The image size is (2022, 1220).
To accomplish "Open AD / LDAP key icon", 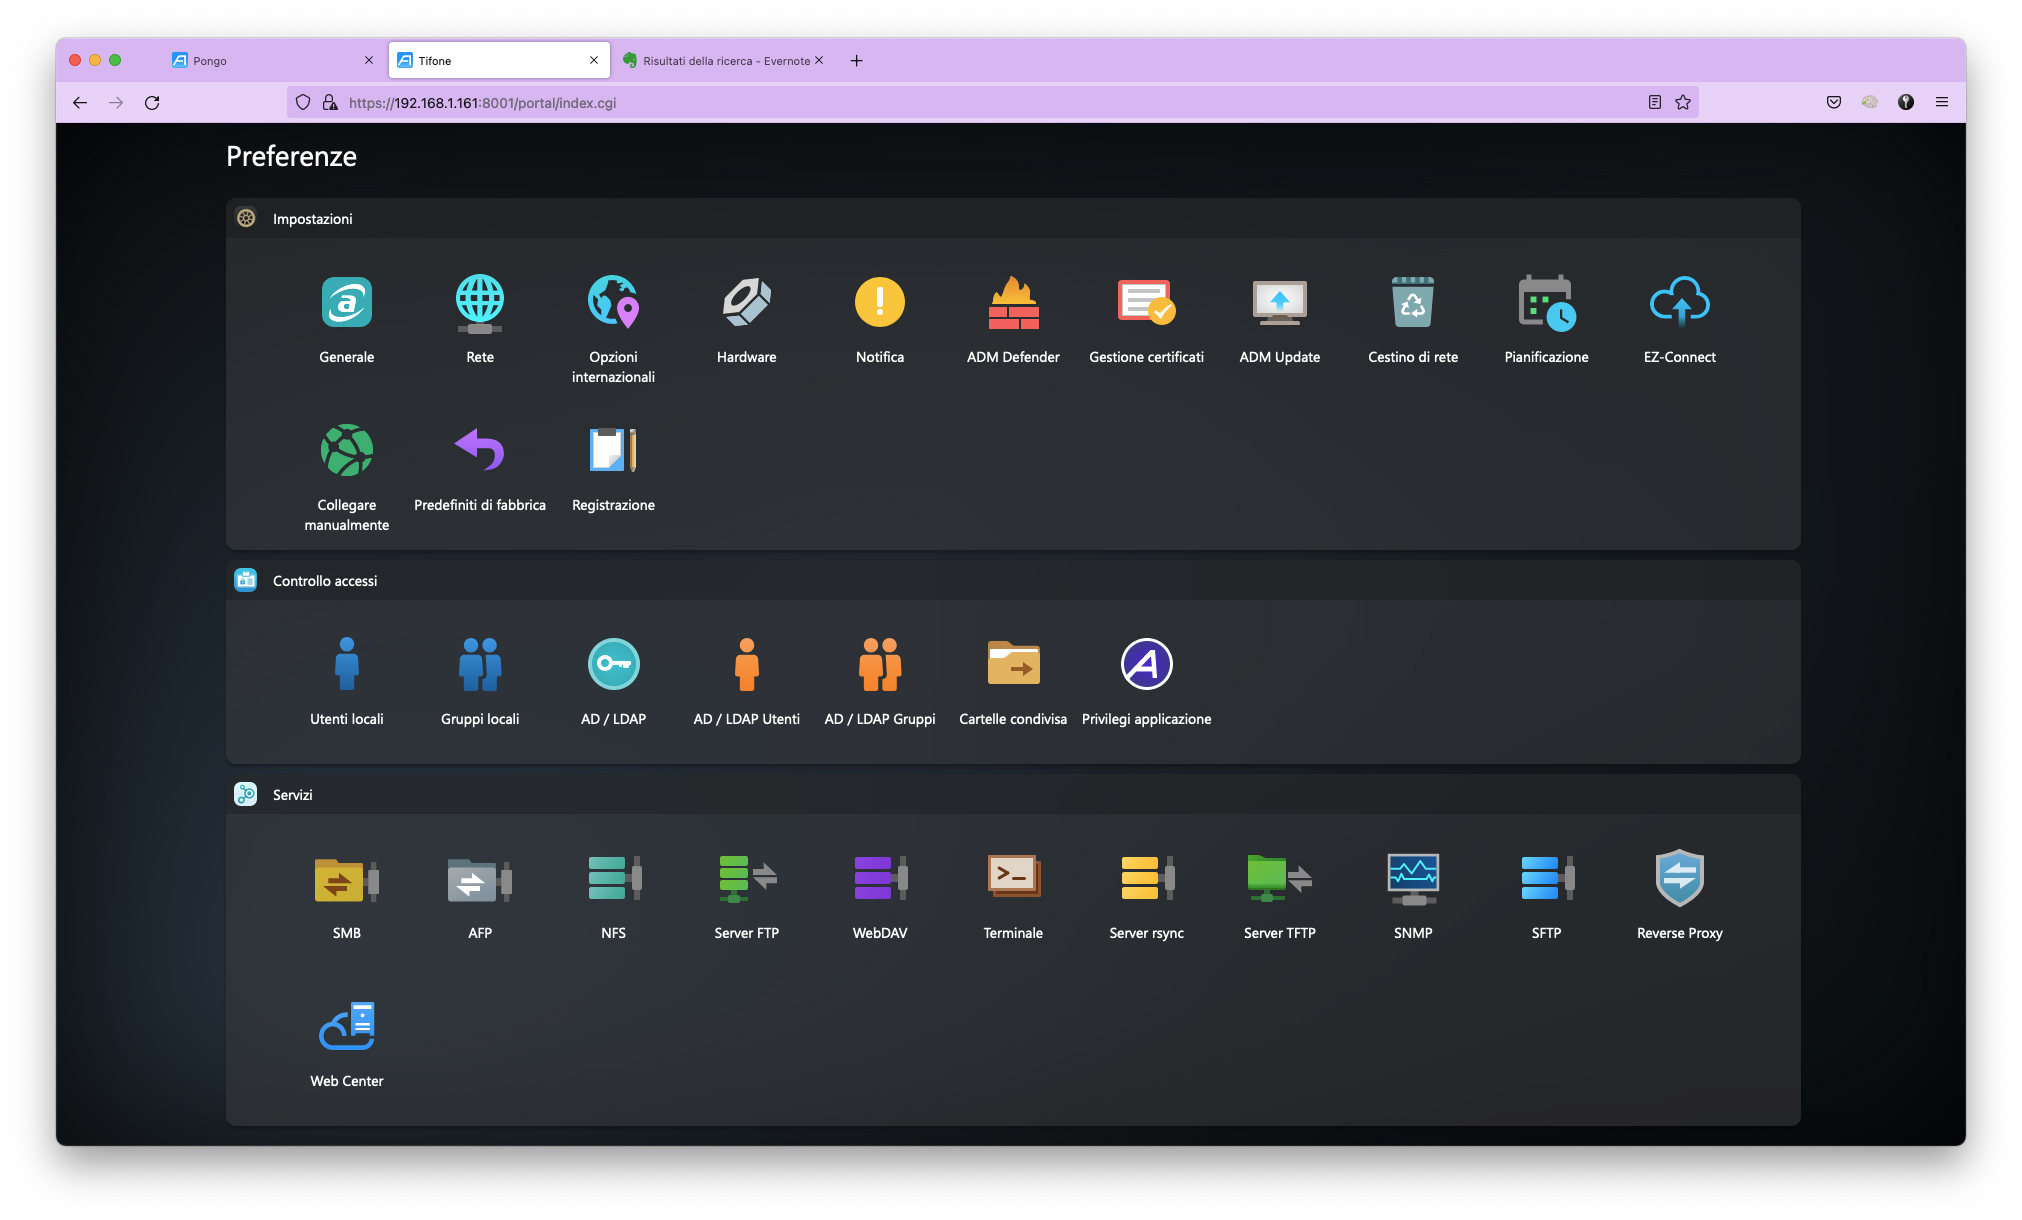I will pos(613,665).
